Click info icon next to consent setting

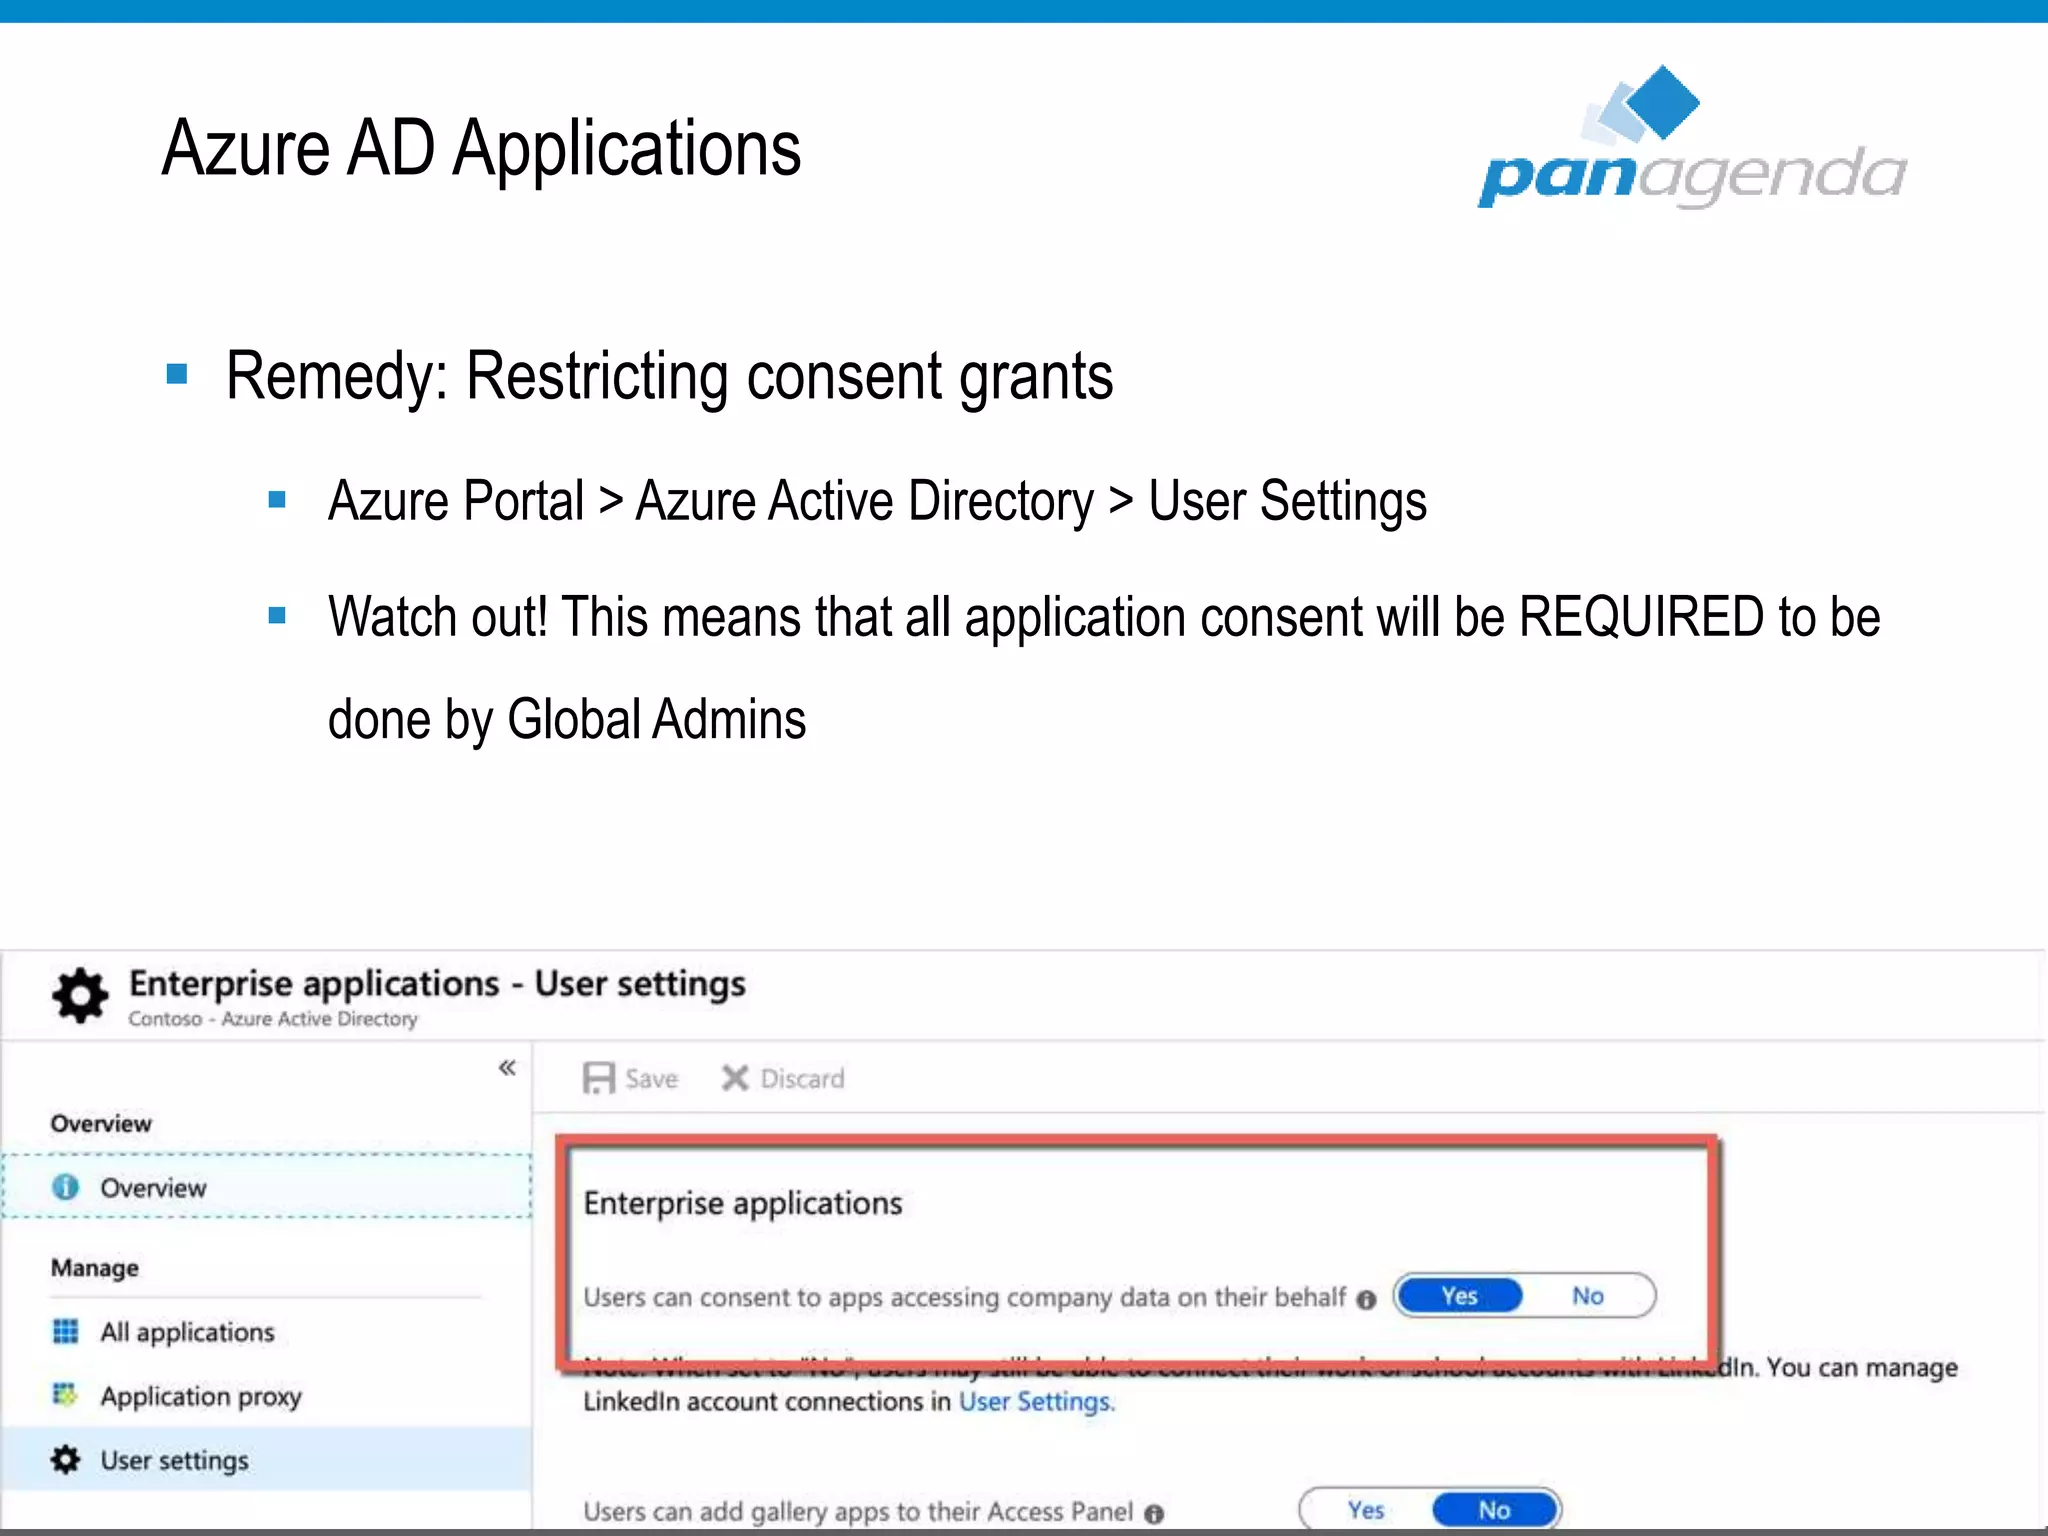click(1366, 1299)
